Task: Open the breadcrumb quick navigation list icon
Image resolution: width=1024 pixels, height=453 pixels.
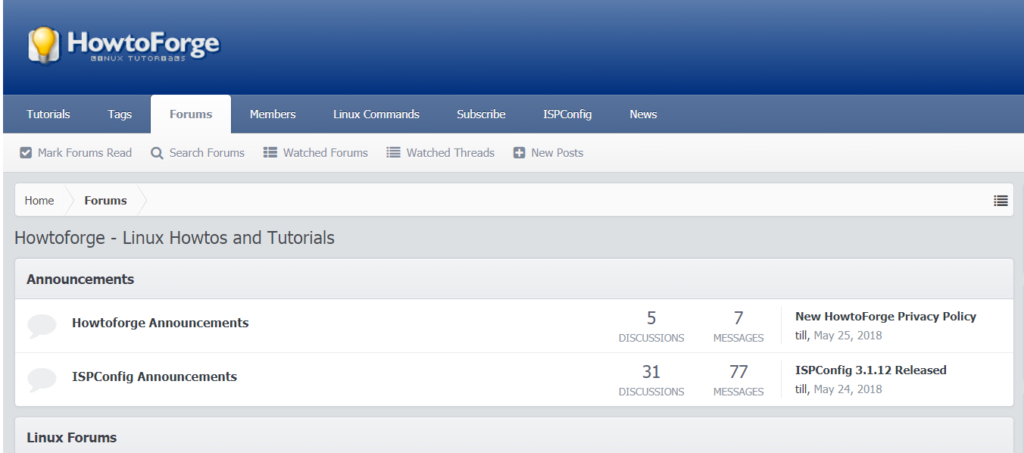Action: pos(1000,200)
